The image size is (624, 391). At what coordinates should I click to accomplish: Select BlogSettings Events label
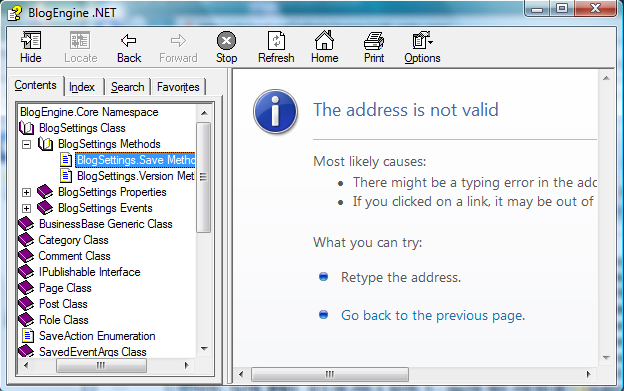[105, 208]
